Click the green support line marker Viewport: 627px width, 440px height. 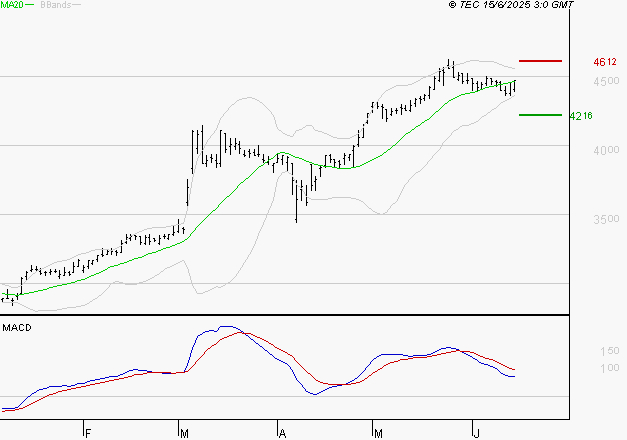(x=540, y=115)
